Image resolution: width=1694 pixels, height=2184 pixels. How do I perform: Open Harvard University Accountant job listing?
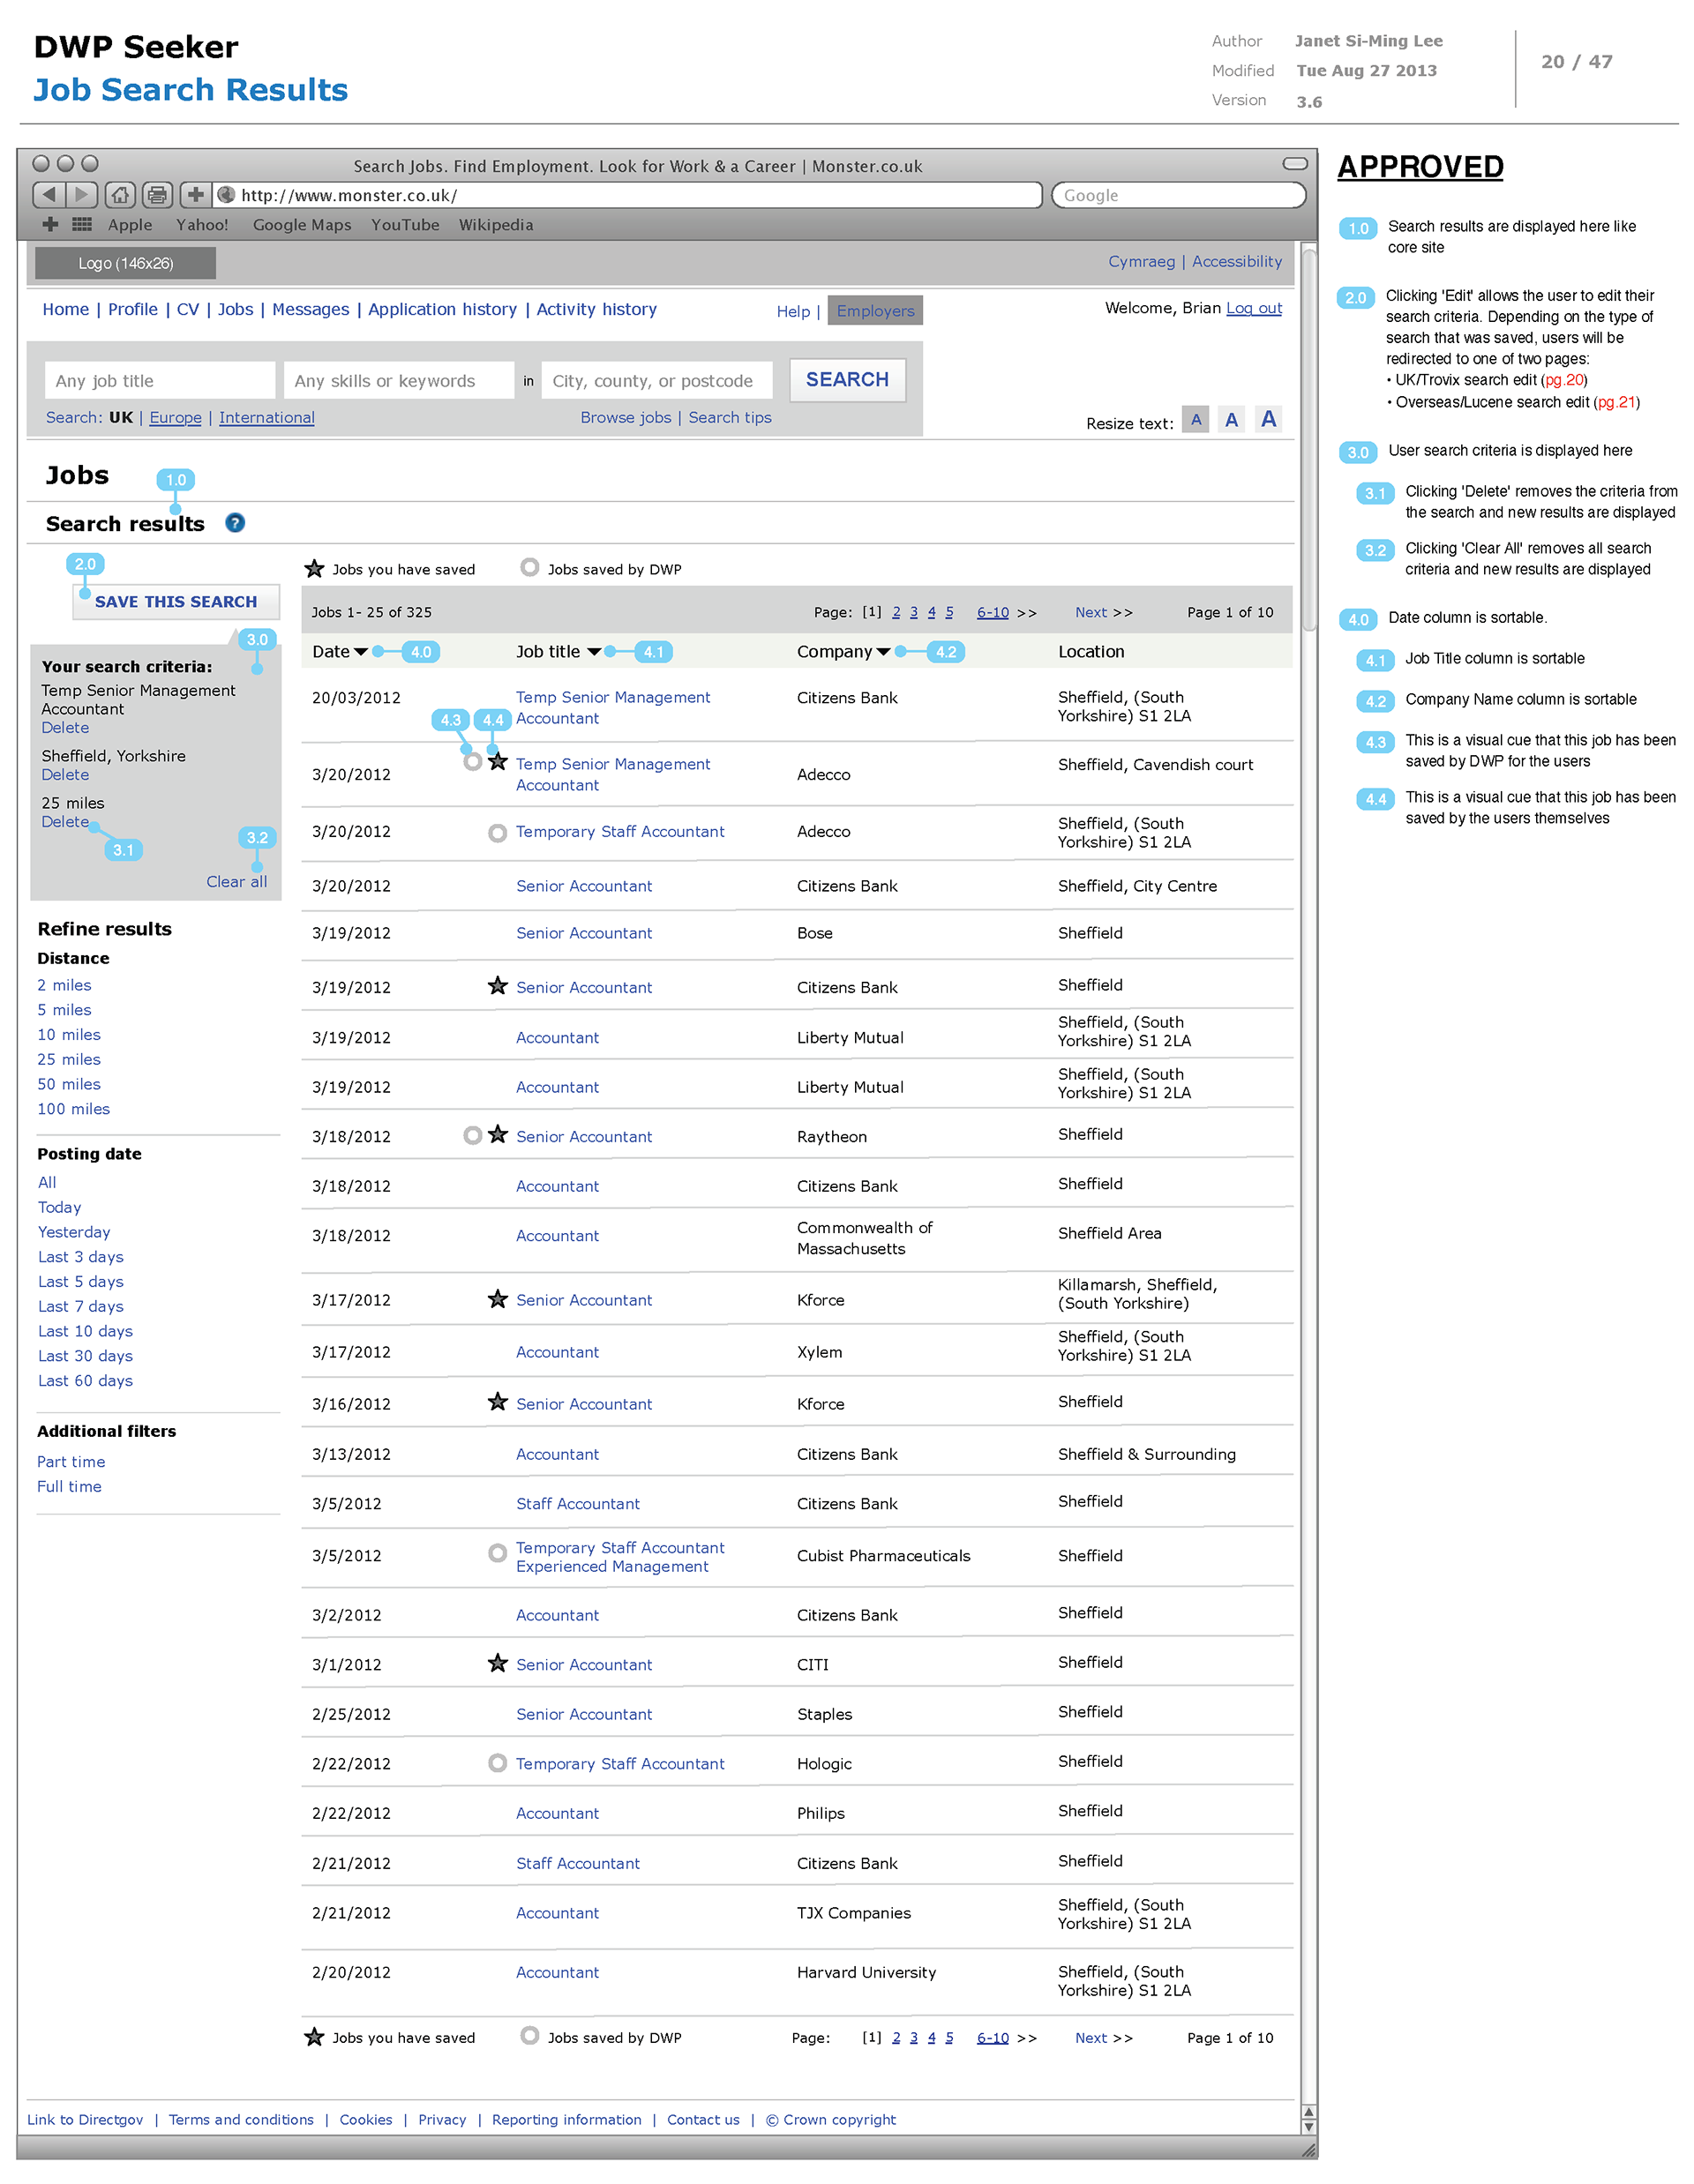pyautogui.click(x=557, y=1972)
